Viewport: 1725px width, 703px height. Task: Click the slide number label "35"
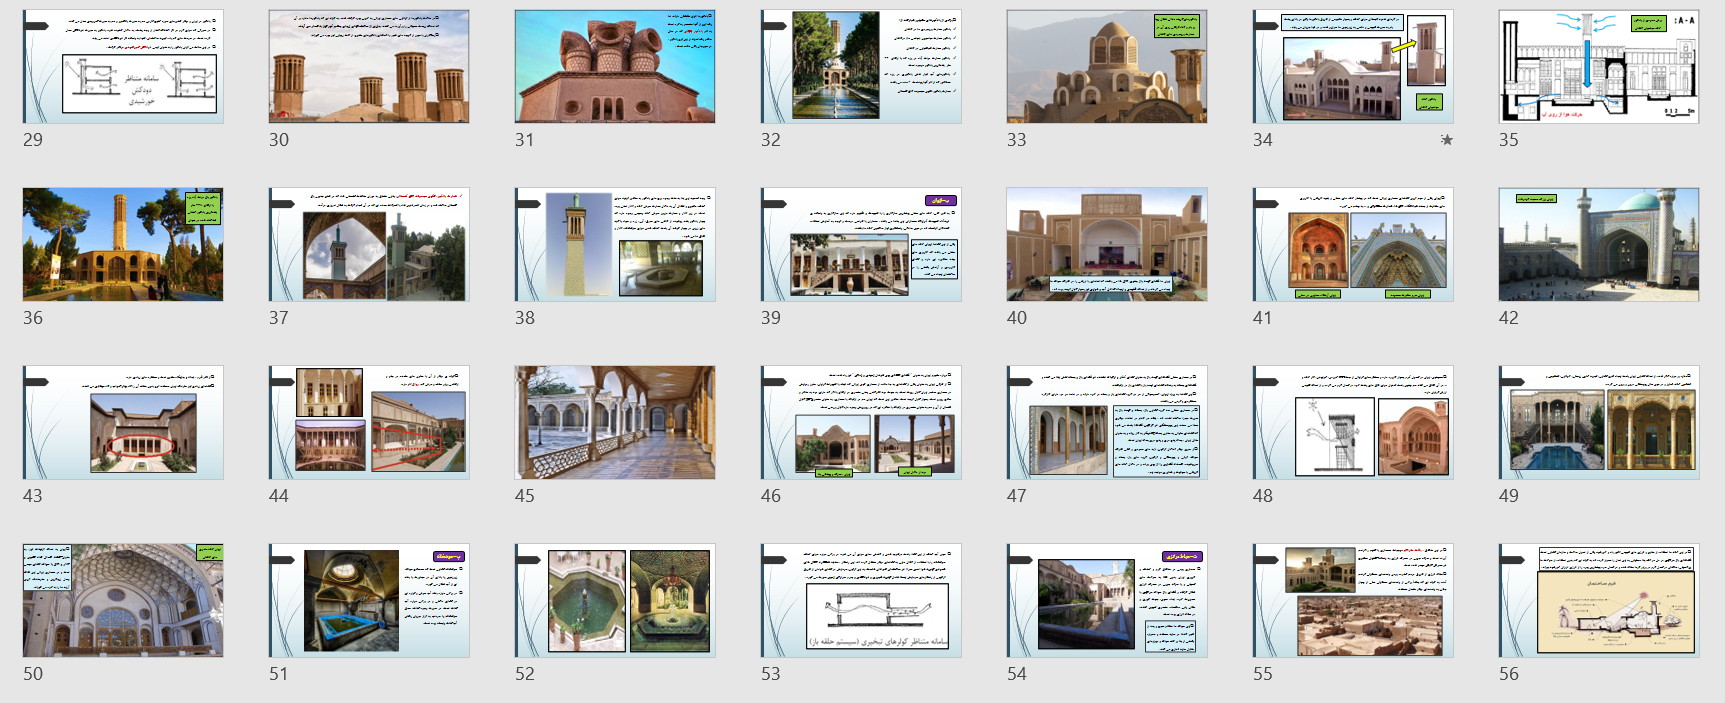1509,140
